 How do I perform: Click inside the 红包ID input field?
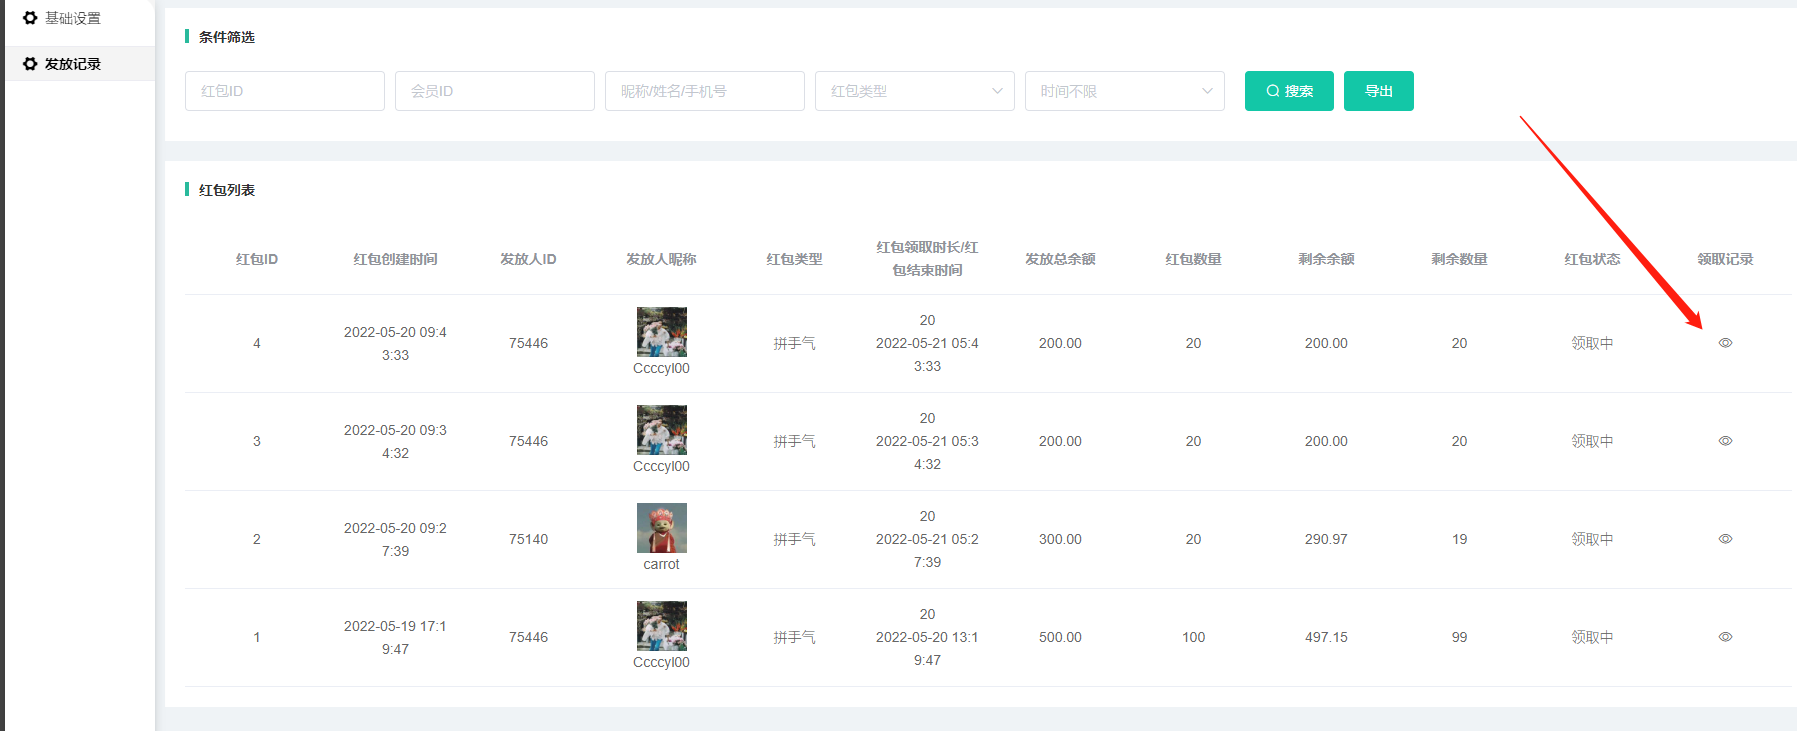(x=284, y=91)
